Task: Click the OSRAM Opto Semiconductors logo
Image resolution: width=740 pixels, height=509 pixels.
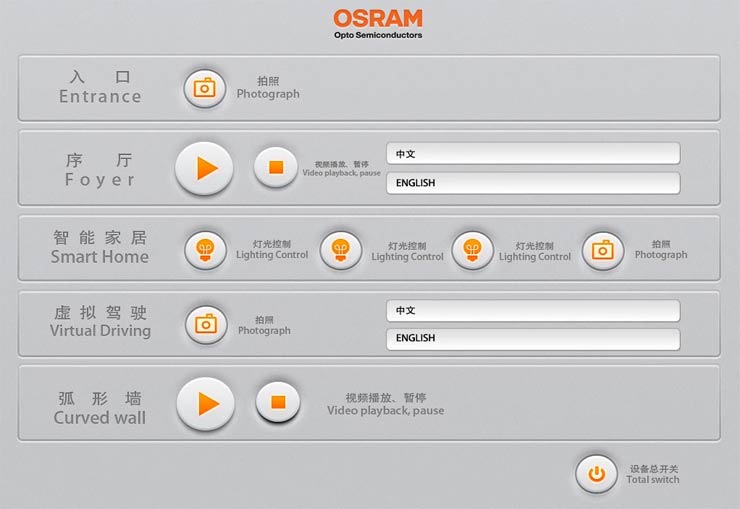Action: [x=378, y=24]
